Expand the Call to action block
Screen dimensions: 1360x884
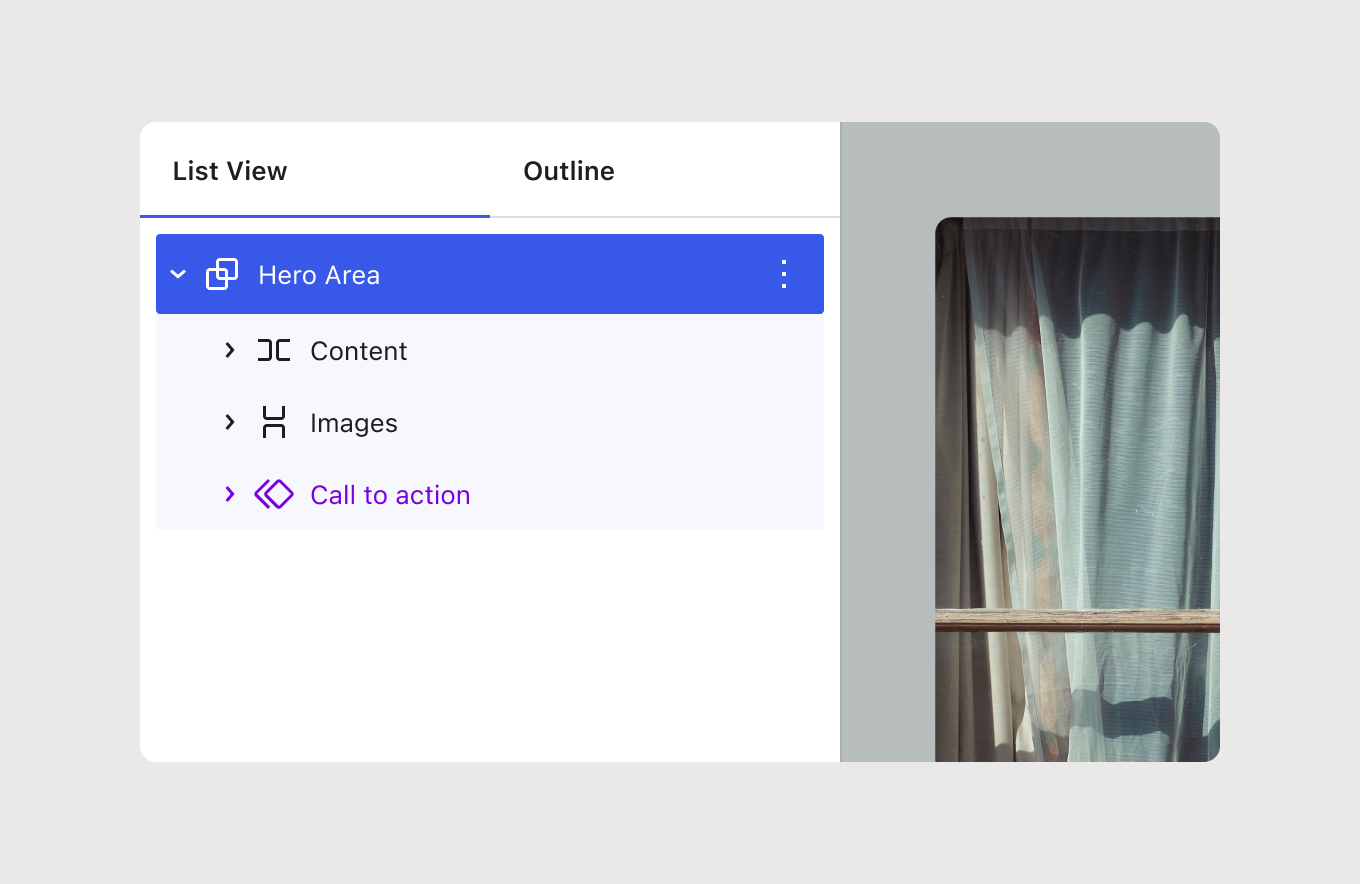(x=229, y=494)
